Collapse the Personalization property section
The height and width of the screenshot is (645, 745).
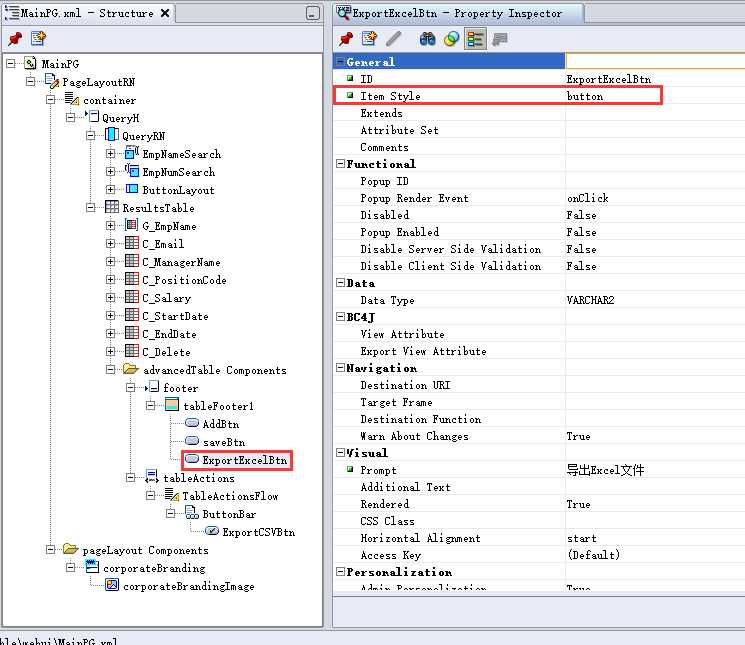click(x=340, y=572)
